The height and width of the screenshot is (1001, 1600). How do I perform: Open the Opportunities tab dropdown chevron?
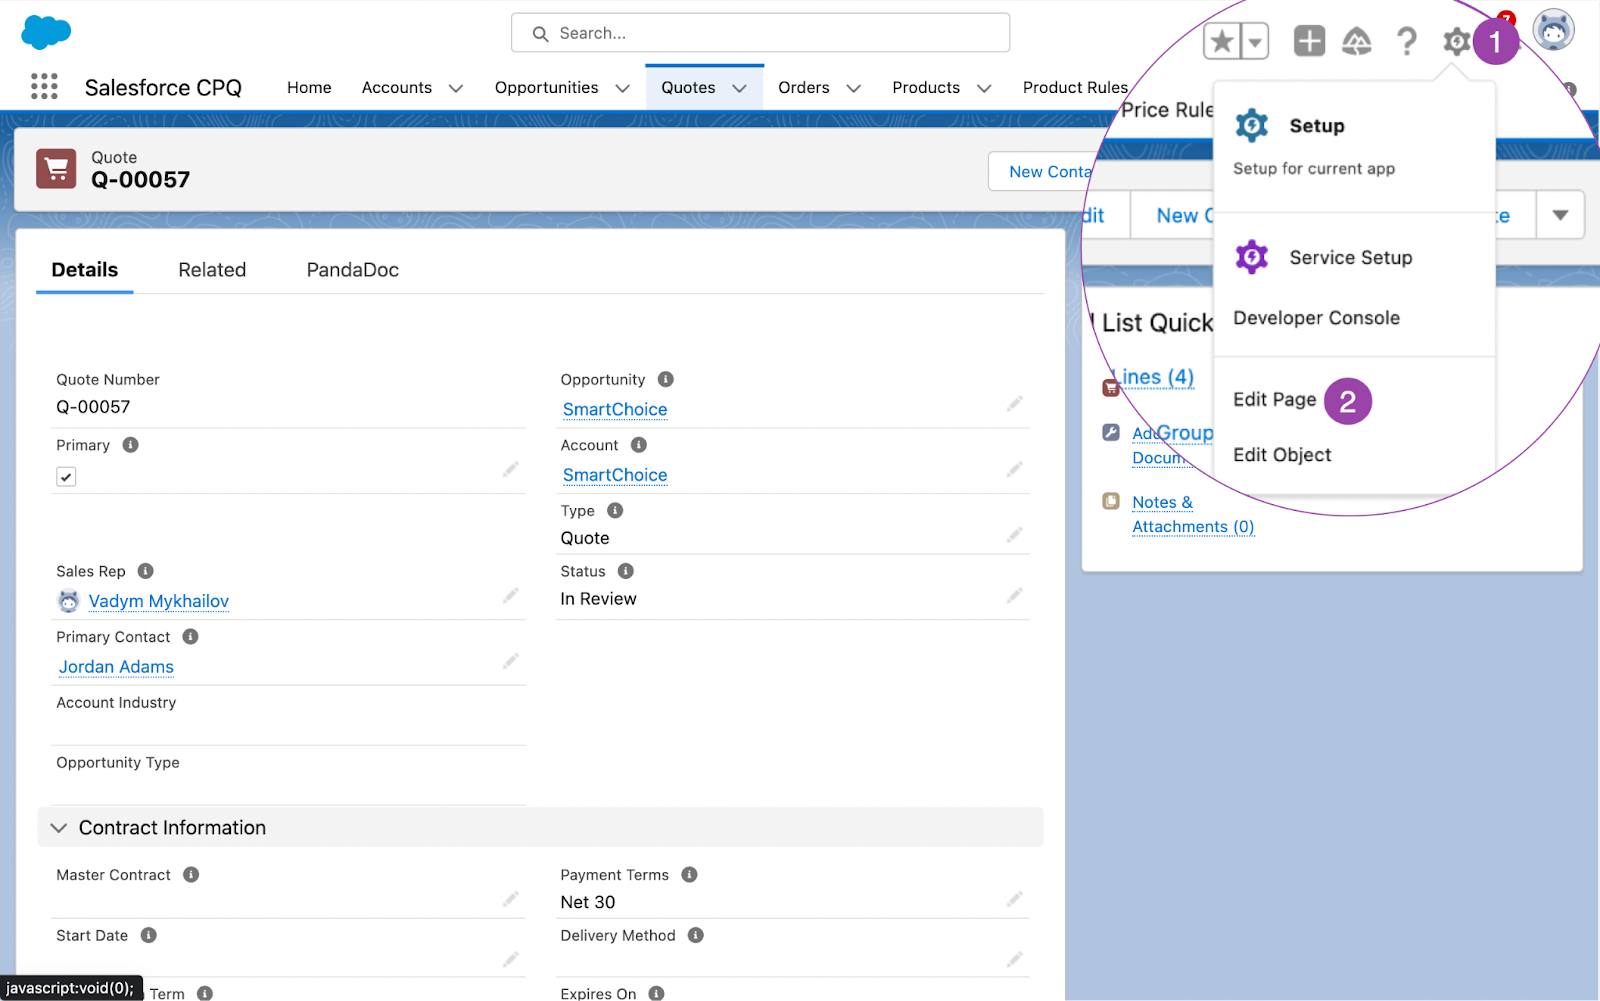click(x=622, y=88)
